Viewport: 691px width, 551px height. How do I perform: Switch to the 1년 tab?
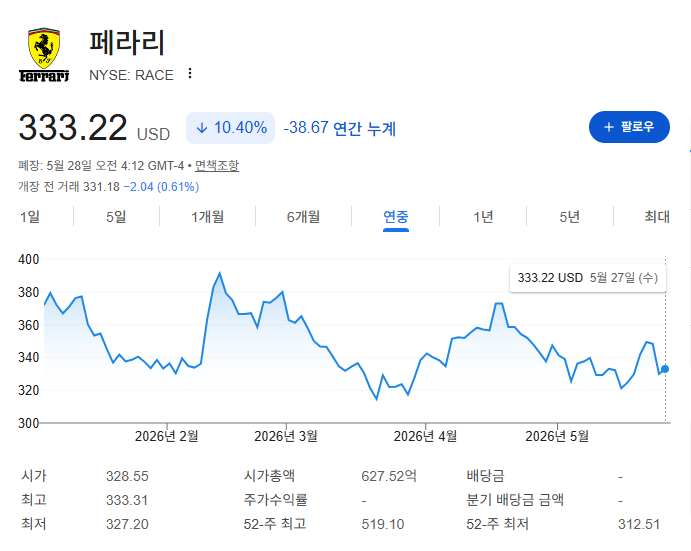point(483,216)
